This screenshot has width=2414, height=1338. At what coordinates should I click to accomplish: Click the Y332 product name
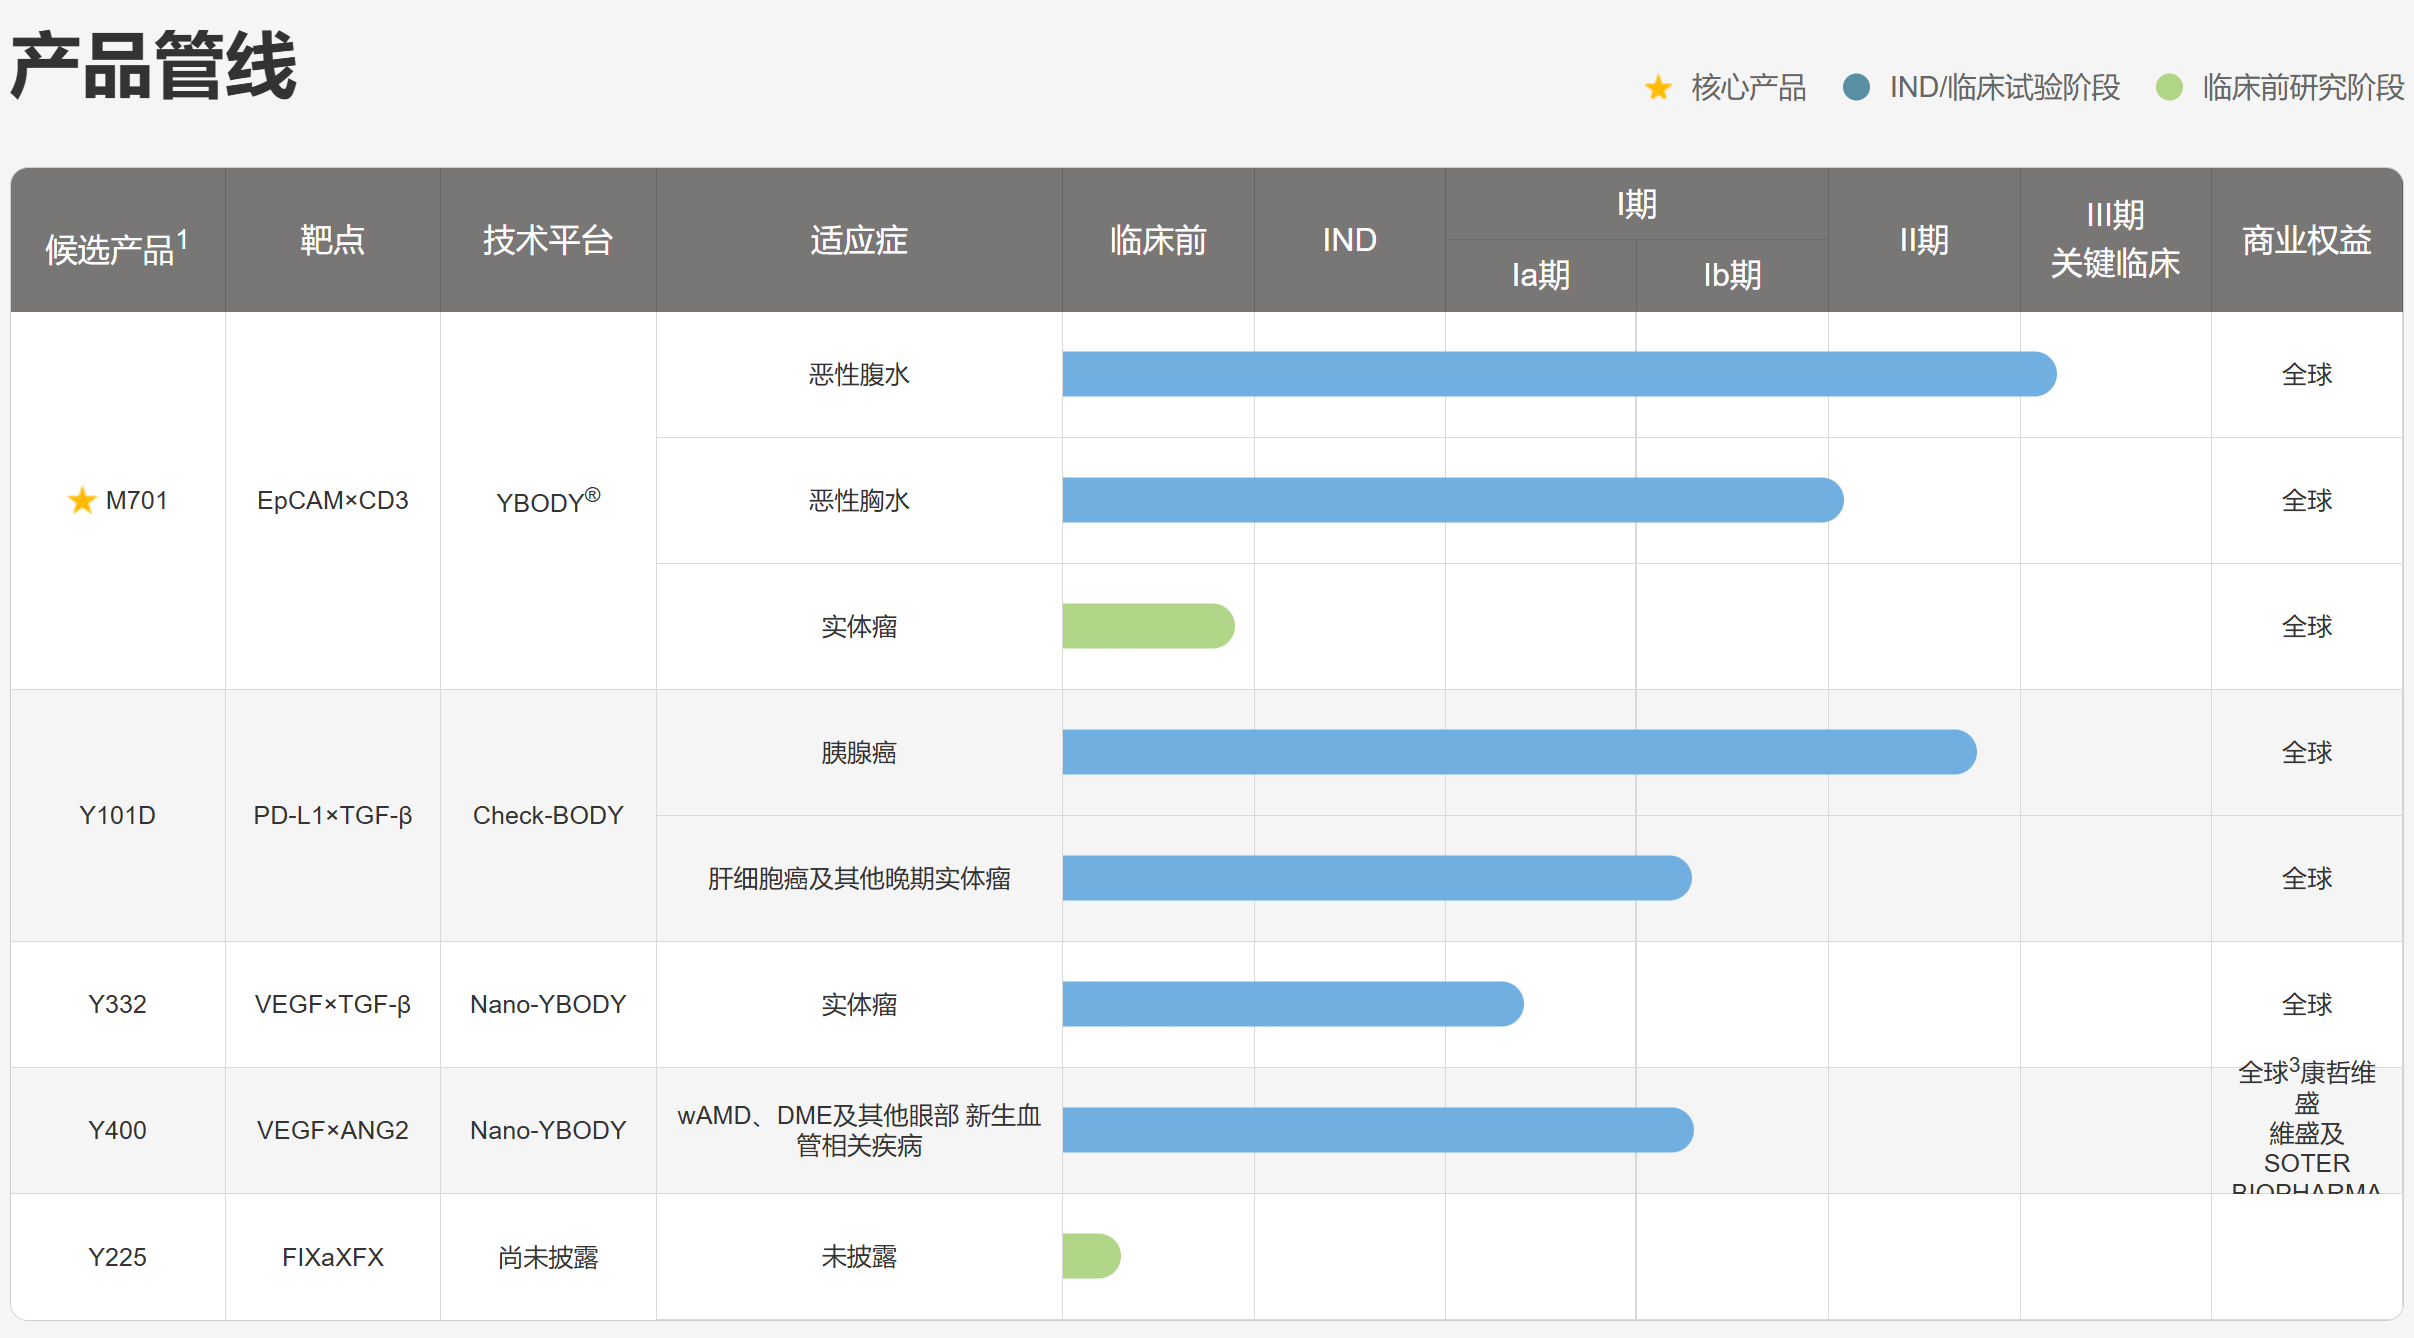(x=117, y=1004)
